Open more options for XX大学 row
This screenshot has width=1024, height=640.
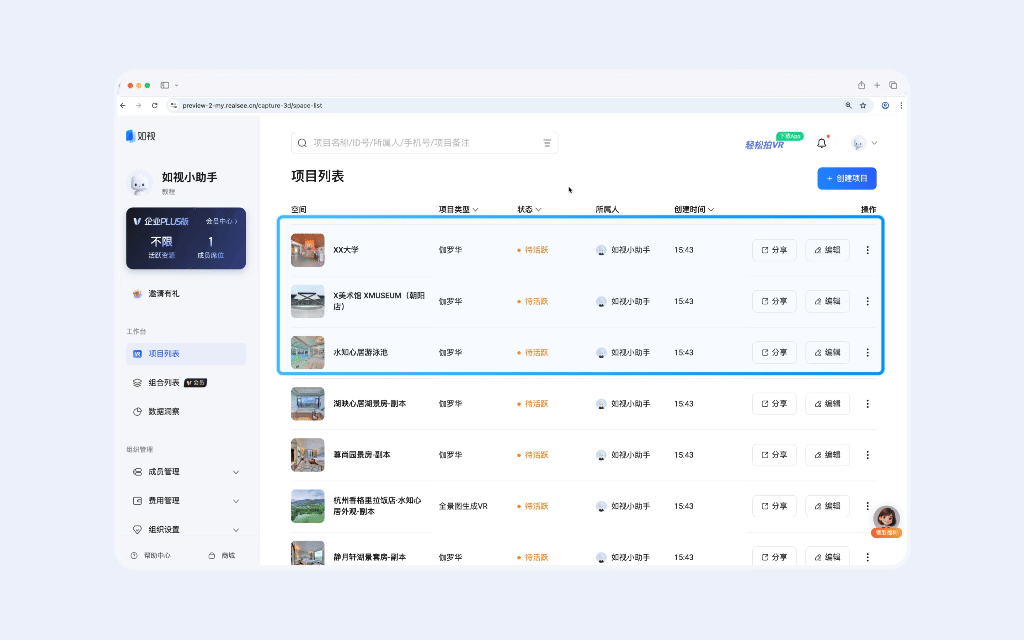(x=867, y=250)
